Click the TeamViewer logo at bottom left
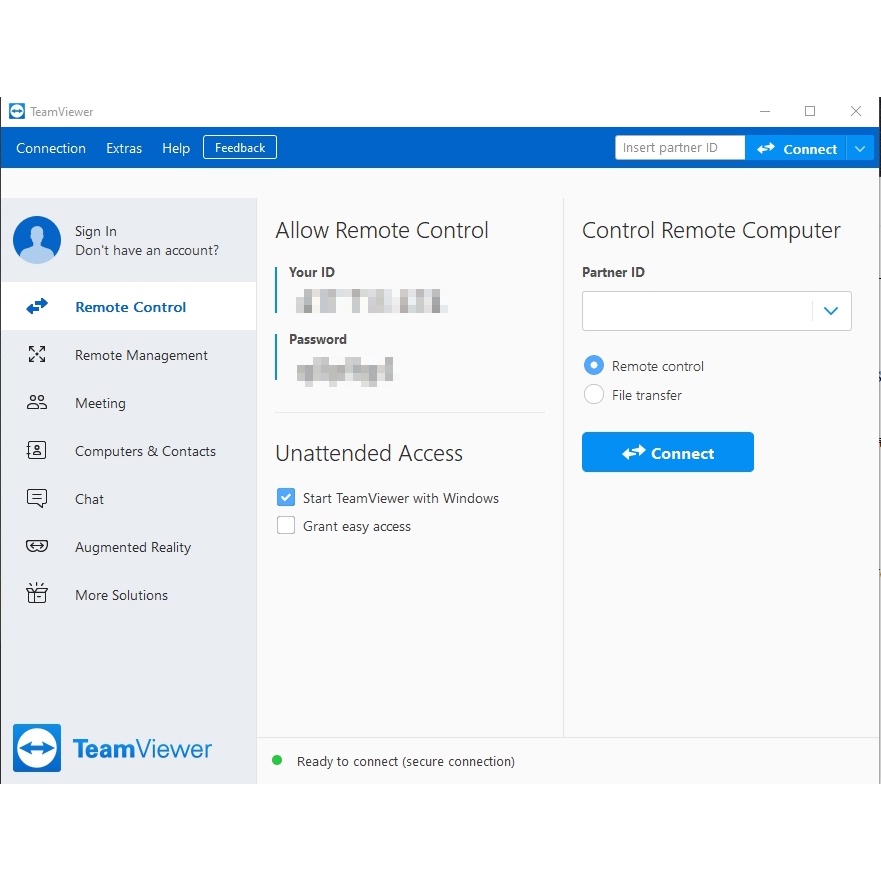Image resolution: width=881 pixels, height=881 pixels. tap(112, 748)
